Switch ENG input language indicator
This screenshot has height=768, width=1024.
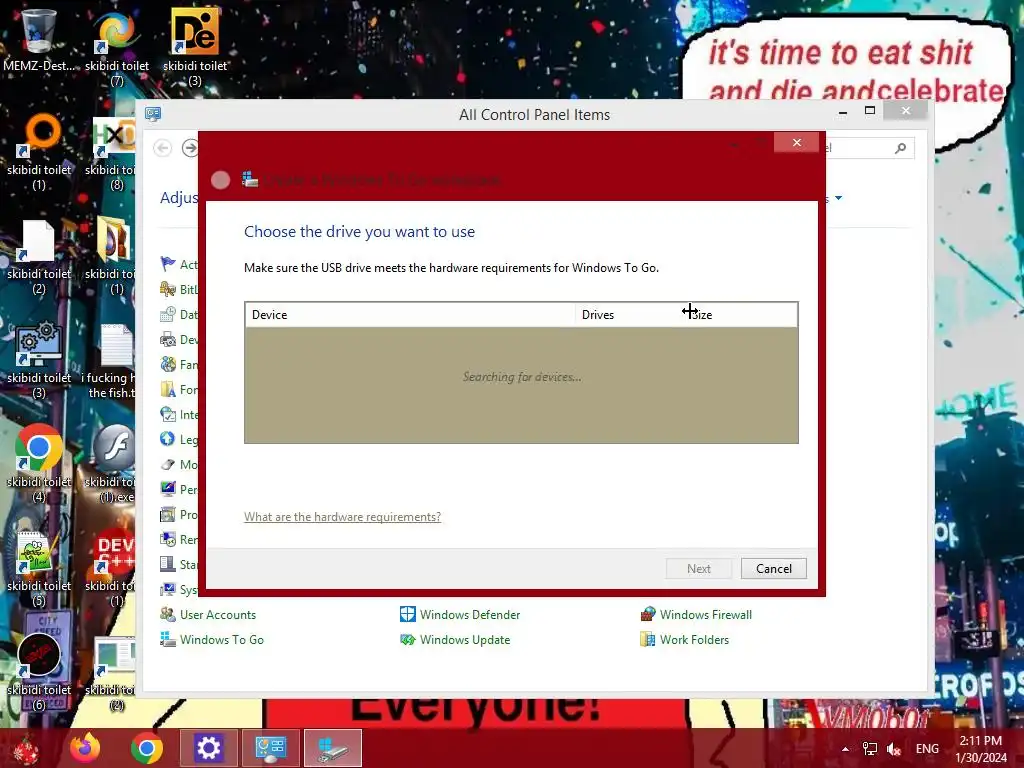coord(927,748)
